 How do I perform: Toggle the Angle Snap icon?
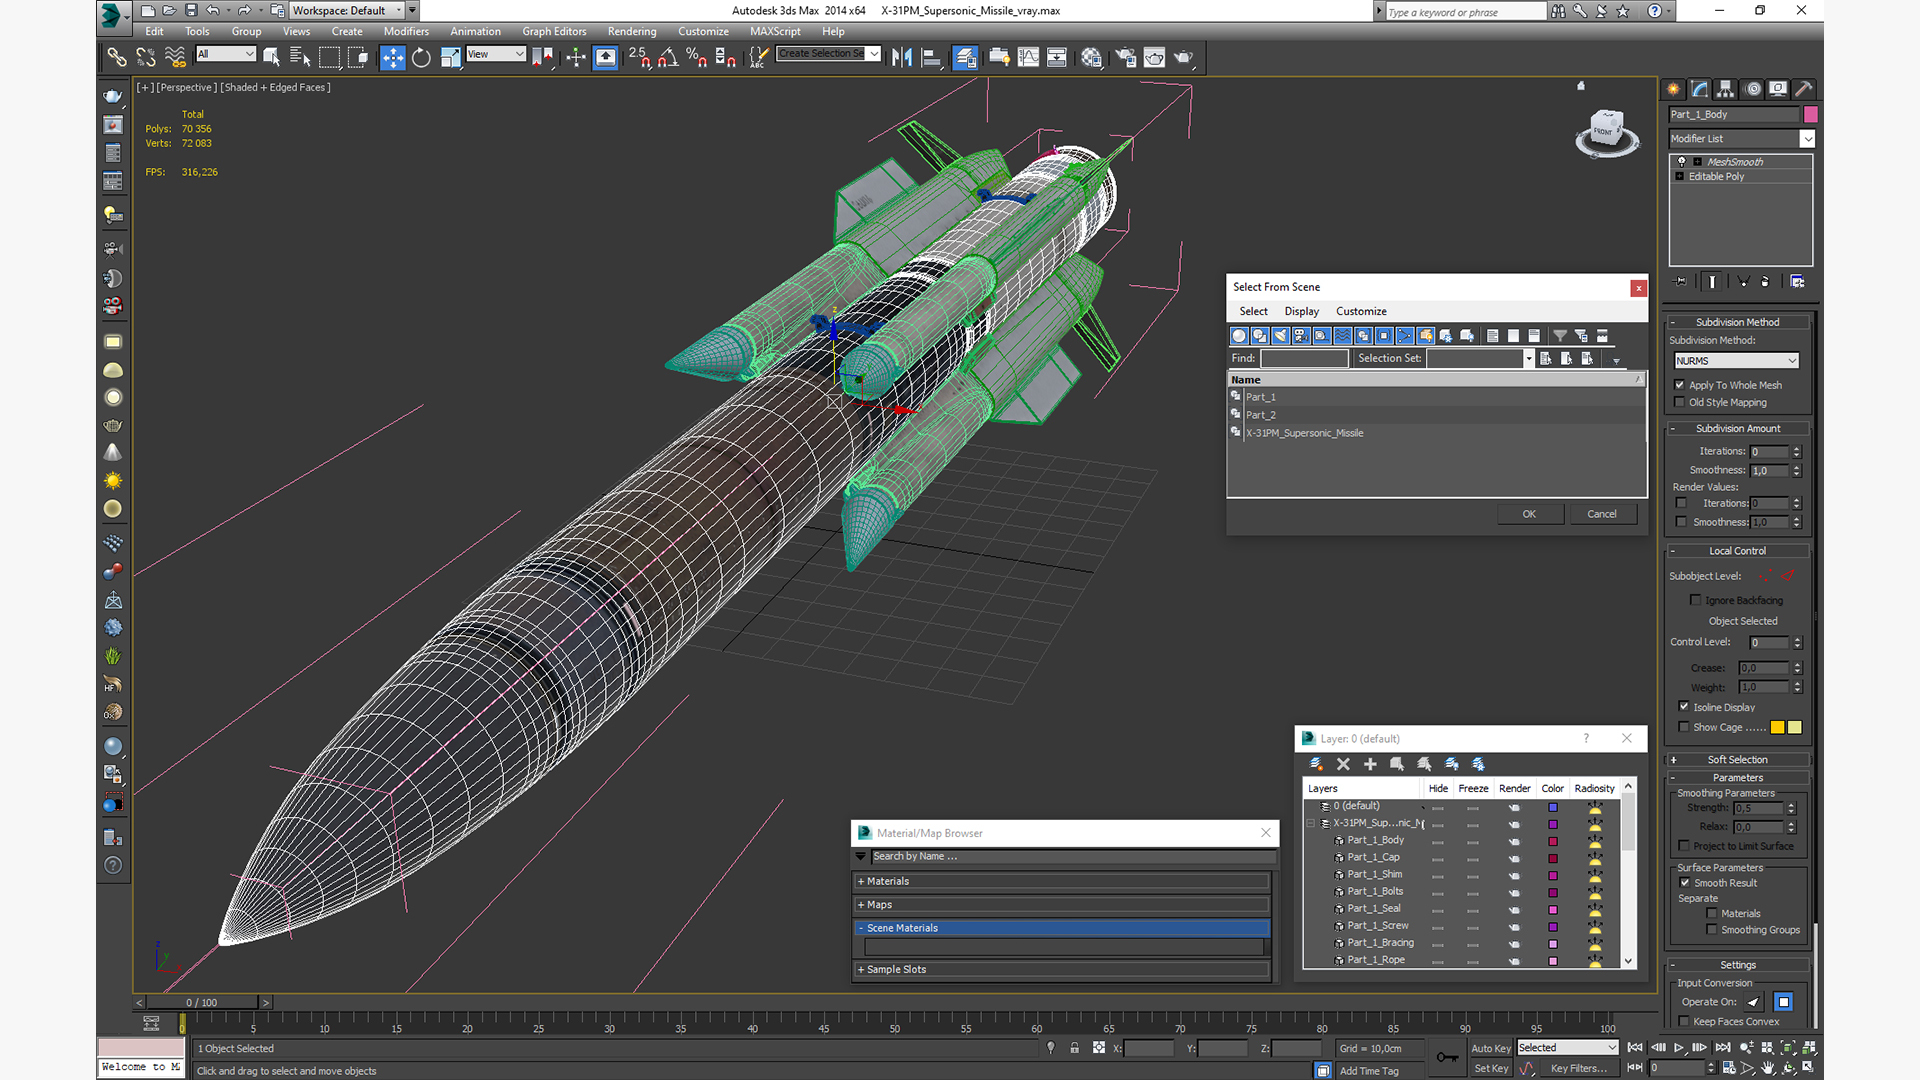point(668,57)
